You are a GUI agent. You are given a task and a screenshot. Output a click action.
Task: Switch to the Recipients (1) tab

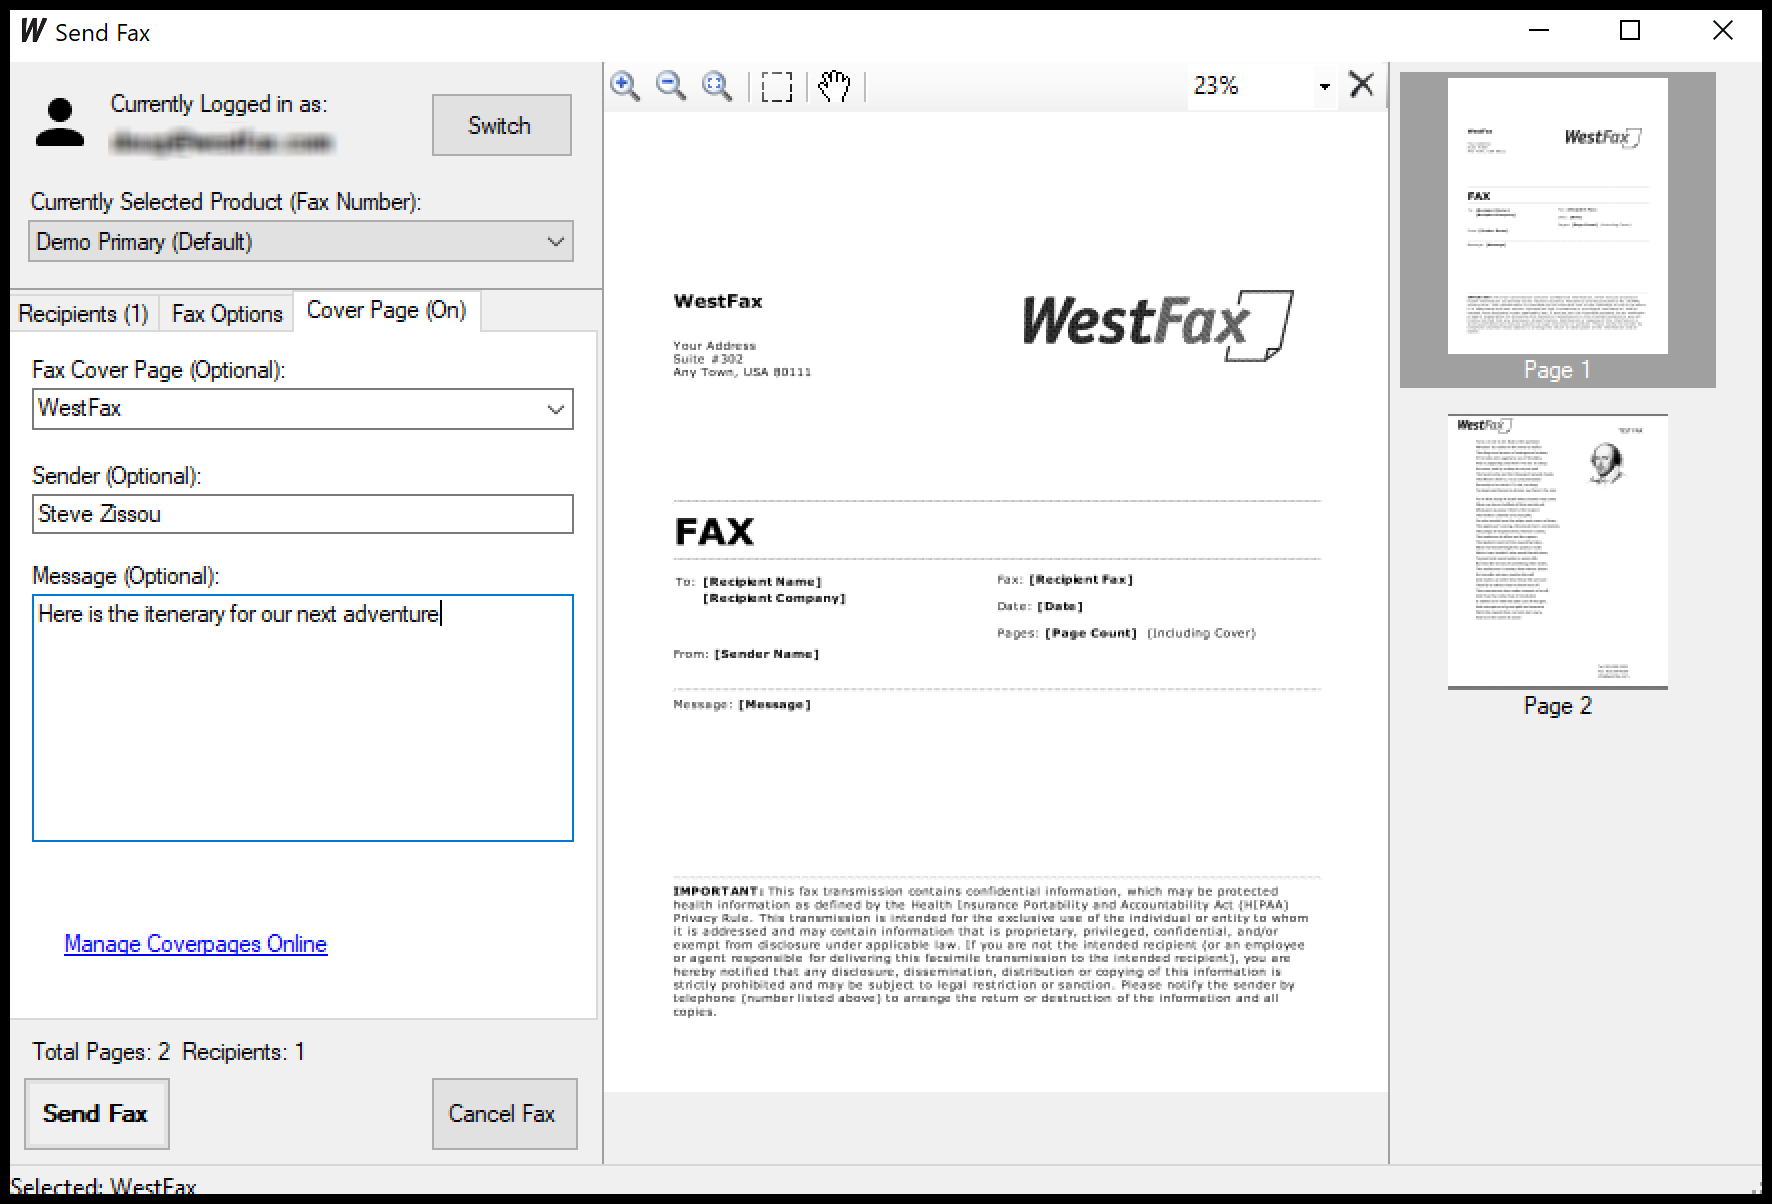(x=84, y=314)
